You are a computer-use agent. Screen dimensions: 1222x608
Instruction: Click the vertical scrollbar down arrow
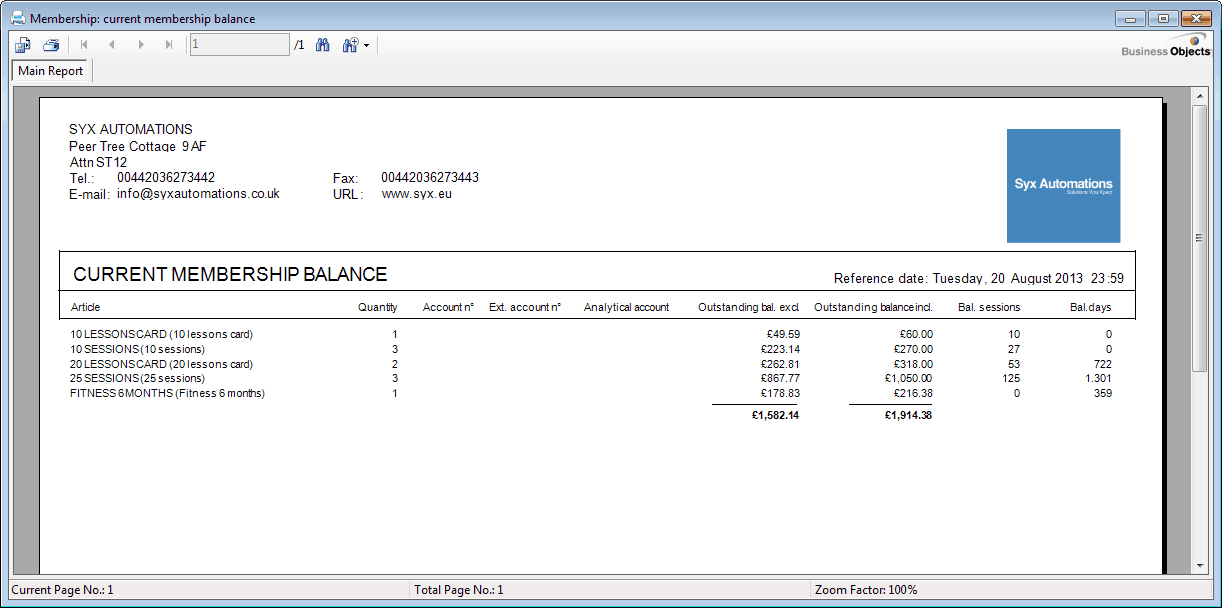click(x=1200, y=565)
